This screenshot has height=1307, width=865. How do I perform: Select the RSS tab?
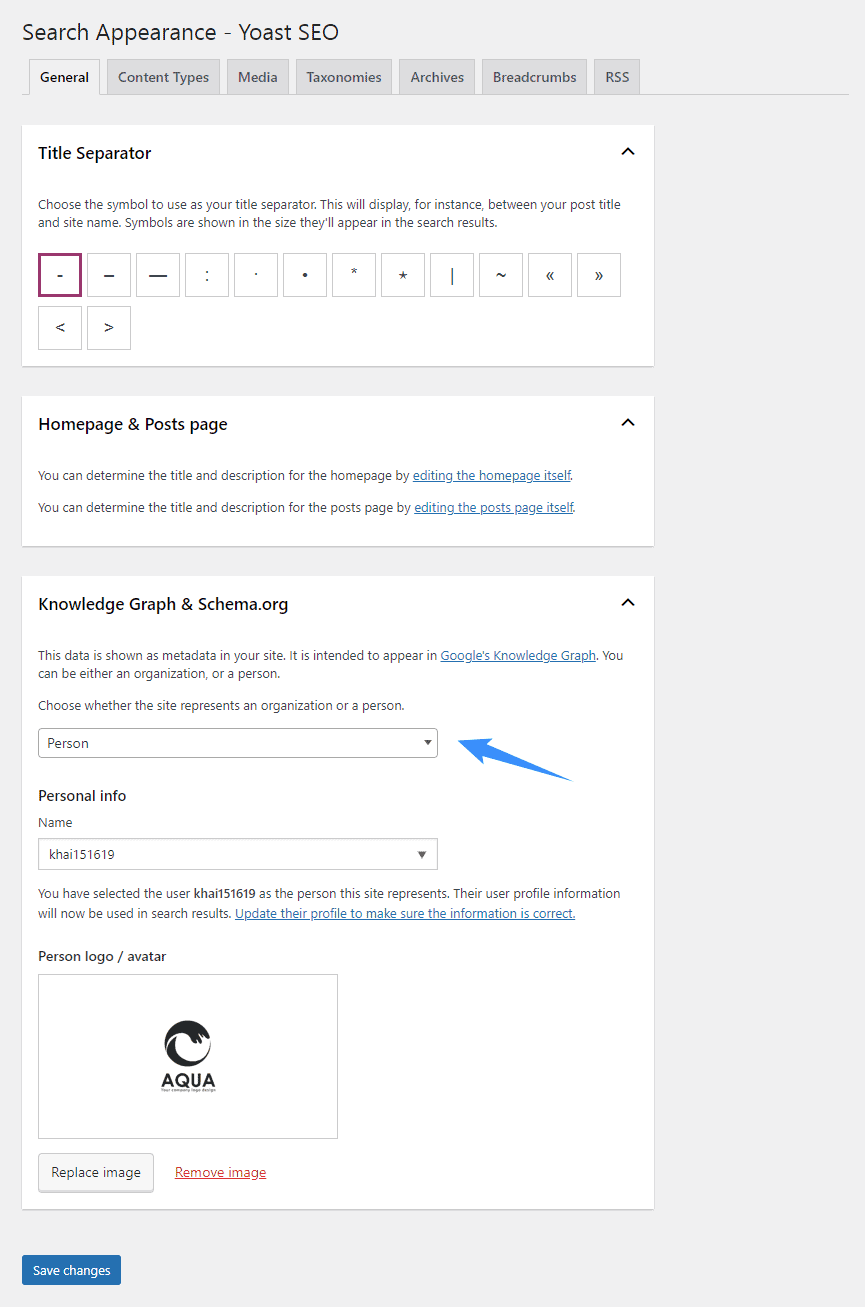click(617, 77)
